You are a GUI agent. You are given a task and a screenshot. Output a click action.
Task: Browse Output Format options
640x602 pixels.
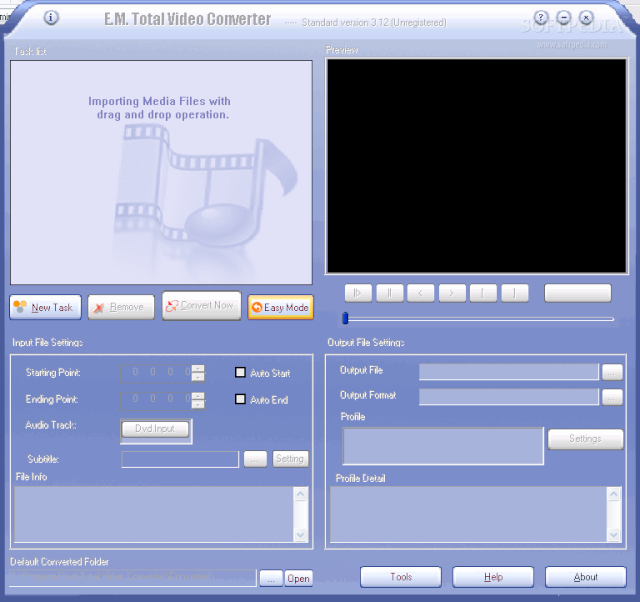(x=612, y=397)
